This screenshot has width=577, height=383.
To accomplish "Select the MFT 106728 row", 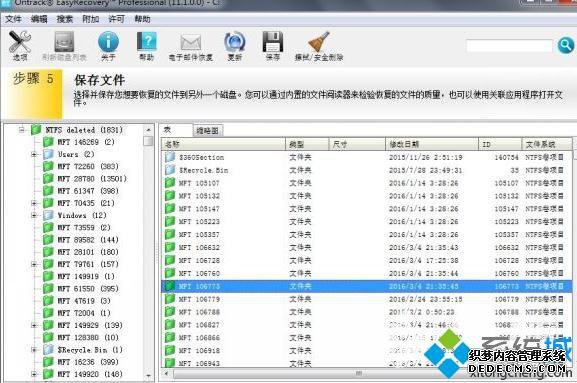I will pyautogui.click(x=367, y=260).
